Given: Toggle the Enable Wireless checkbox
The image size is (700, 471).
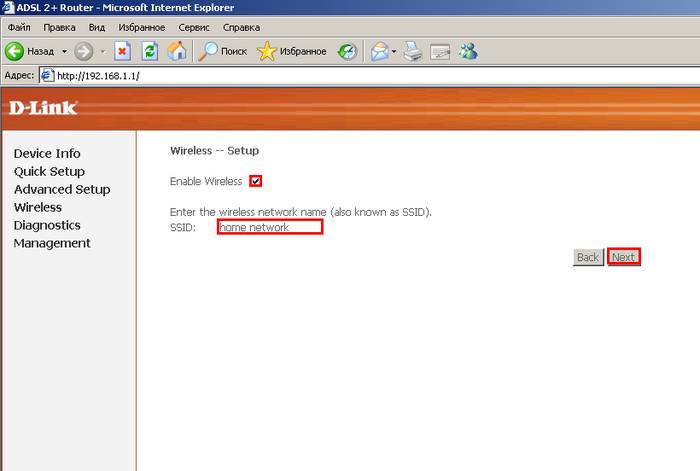Looking at the screenshot, I should [256, 181].
